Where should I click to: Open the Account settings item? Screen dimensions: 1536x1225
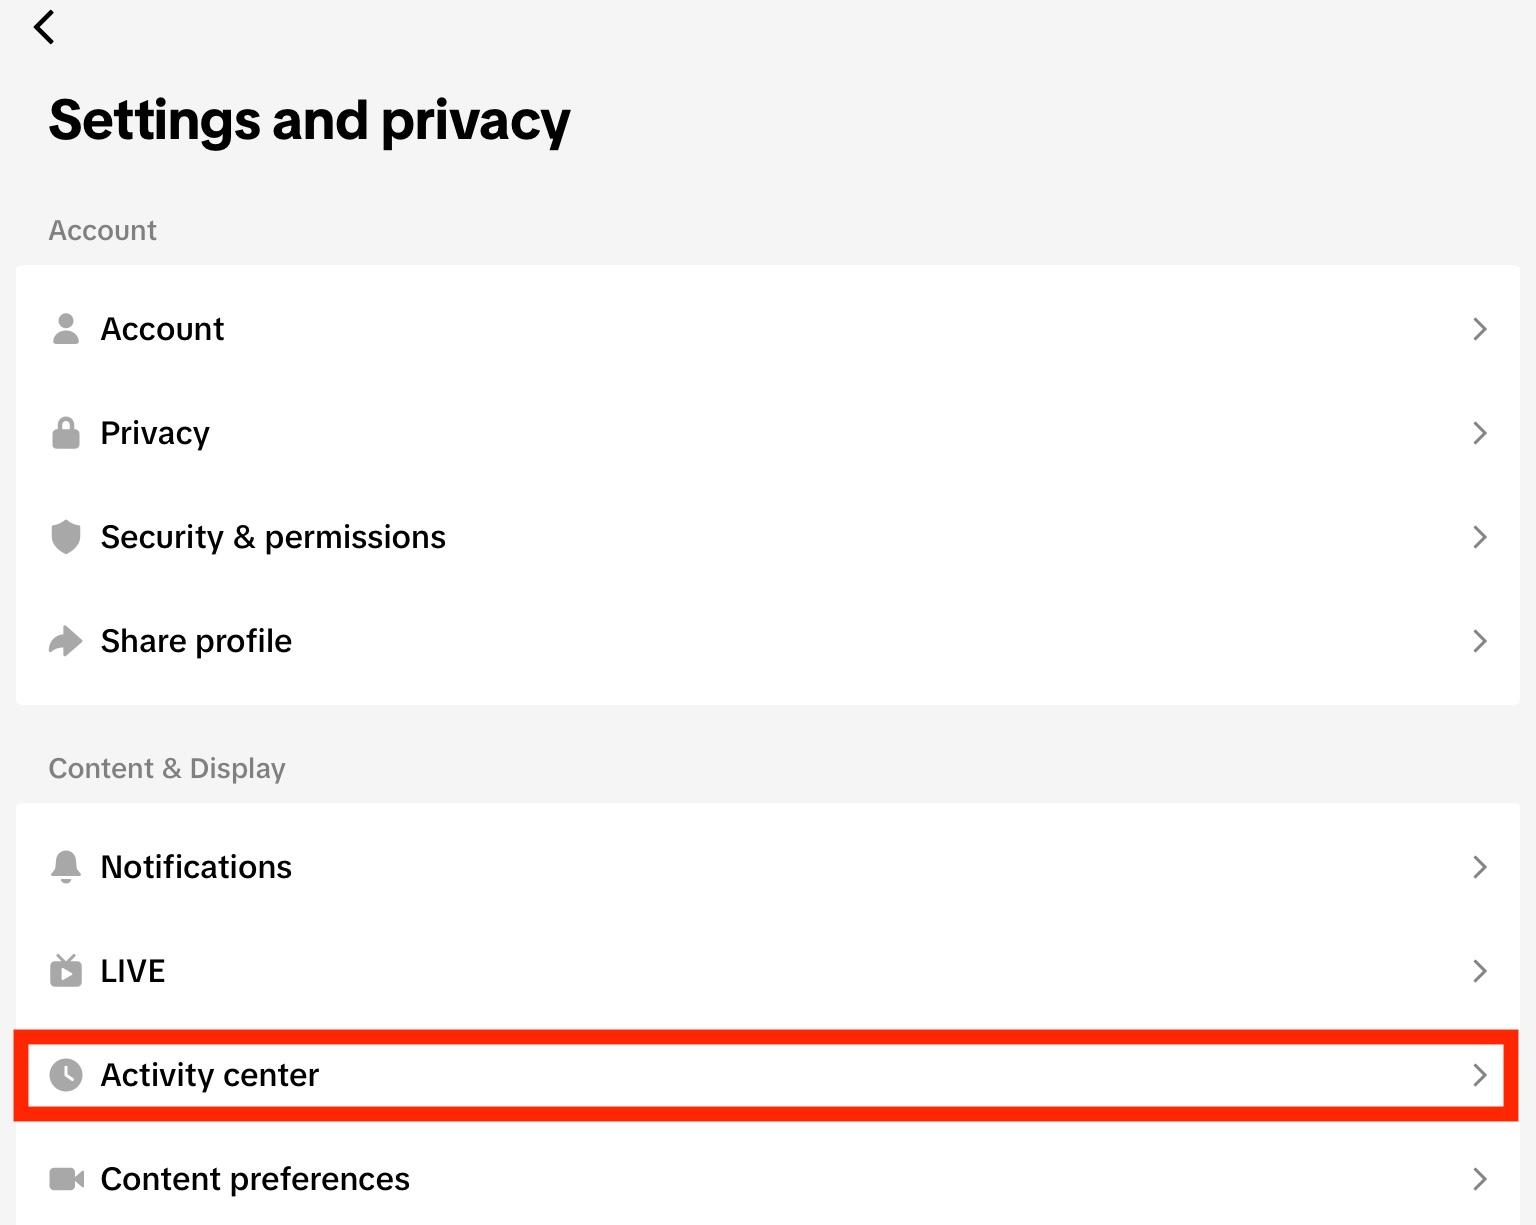pyautogui.click(x=163, y=329)
